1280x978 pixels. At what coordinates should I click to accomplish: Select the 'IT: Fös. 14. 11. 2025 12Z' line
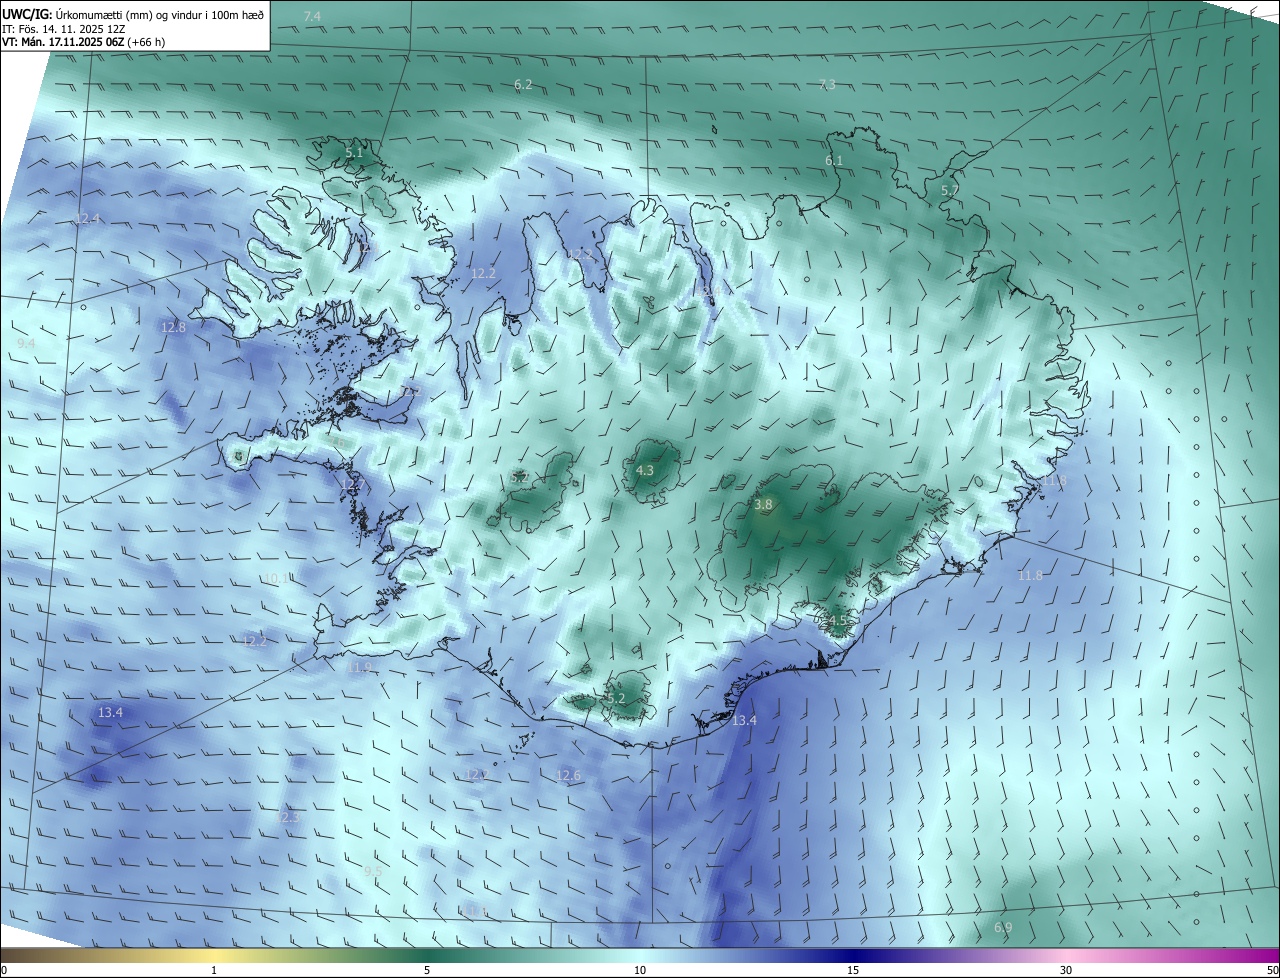[x=64, y=29]
